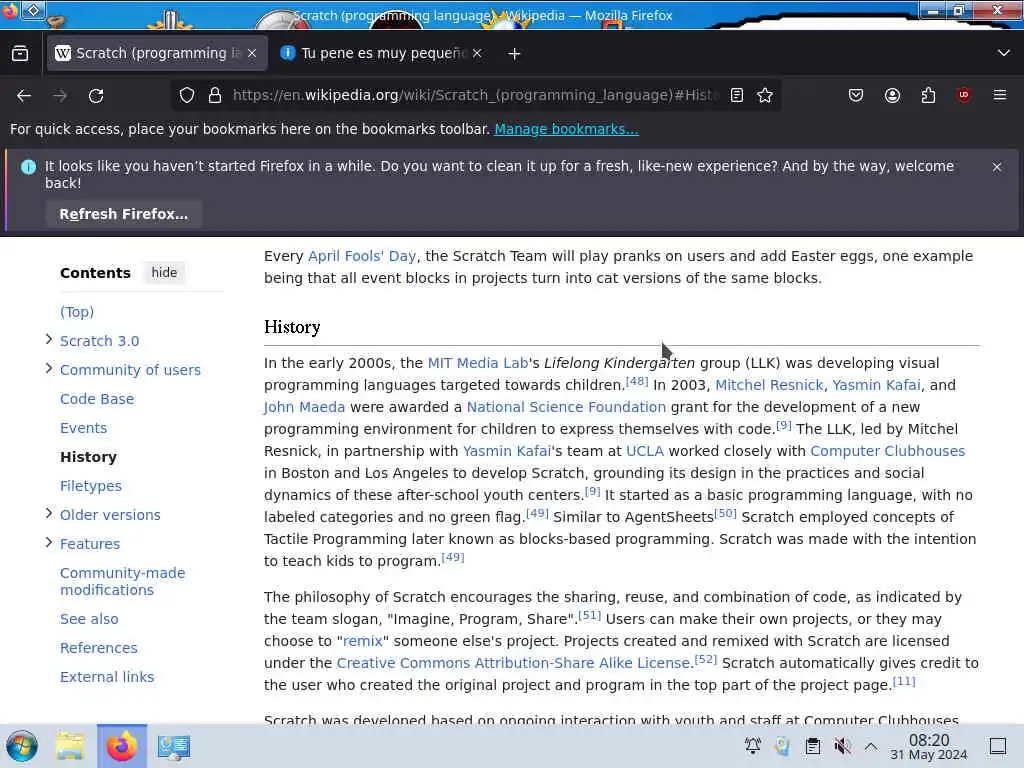Open uBlock Origin extension icon

pyautogui.click(x=963, y=95)
